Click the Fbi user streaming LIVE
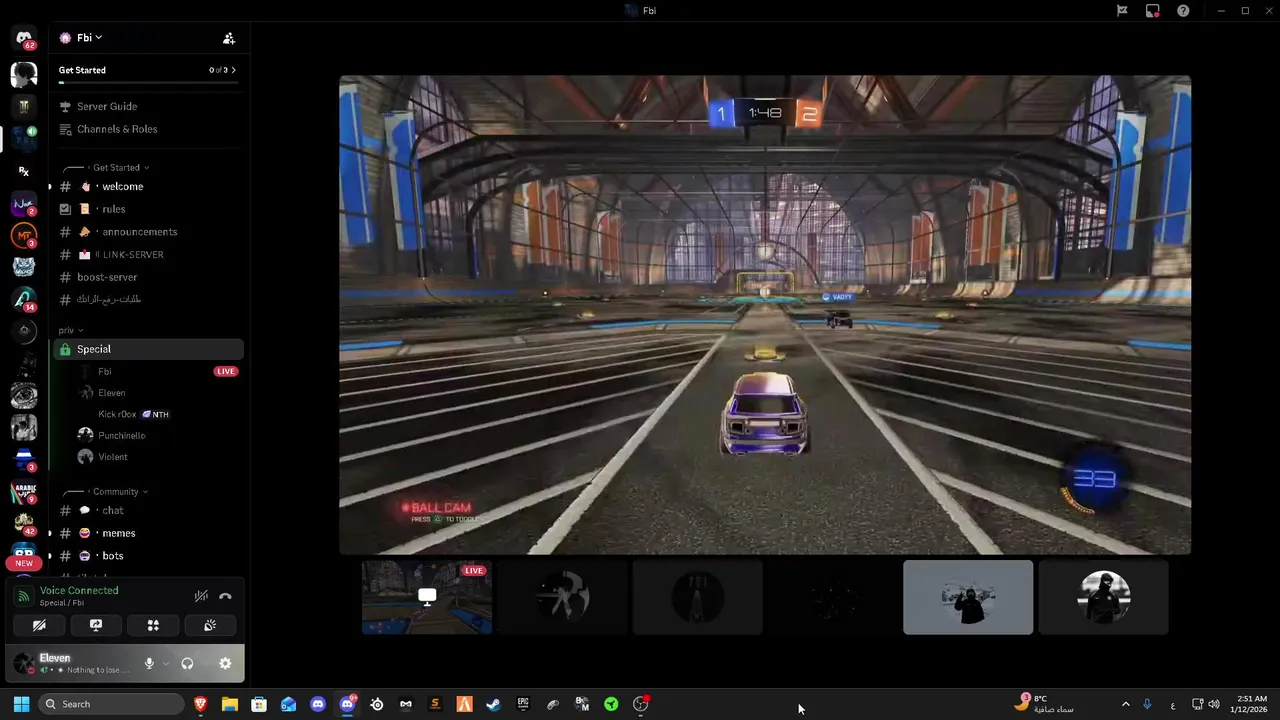1280x720 pixels. click(x=160, y=371)
